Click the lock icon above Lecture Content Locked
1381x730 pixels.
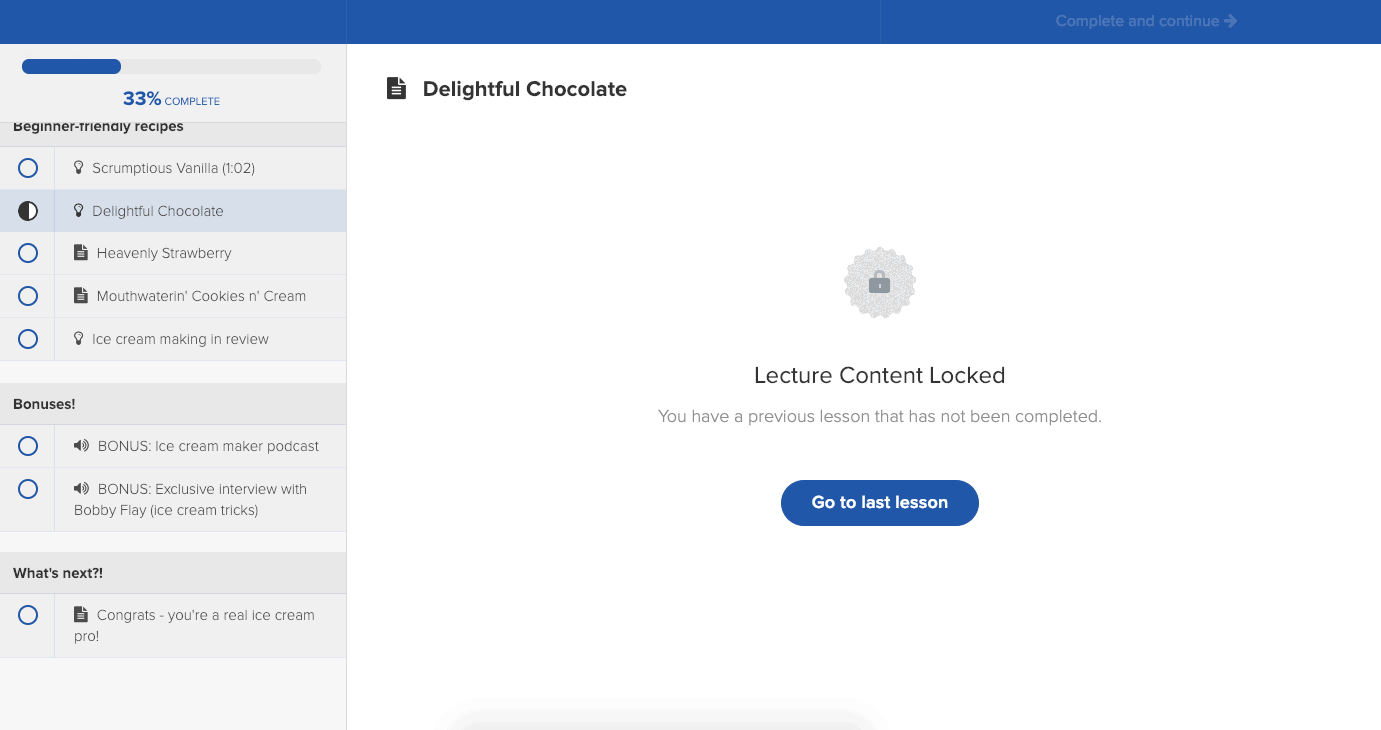click(879, 283)
